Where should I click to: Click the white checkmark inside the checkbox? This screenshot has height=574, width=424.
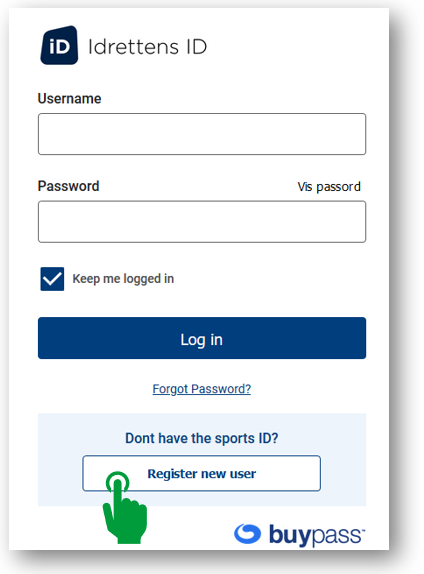tap(52, 279)
